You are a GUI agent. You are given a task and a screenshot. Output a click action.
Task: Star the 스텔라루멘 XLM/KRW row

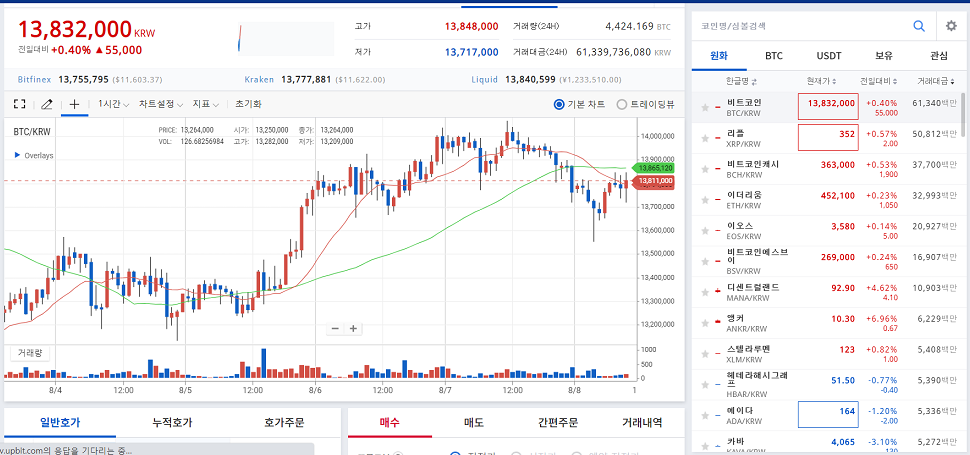(704, 354)
